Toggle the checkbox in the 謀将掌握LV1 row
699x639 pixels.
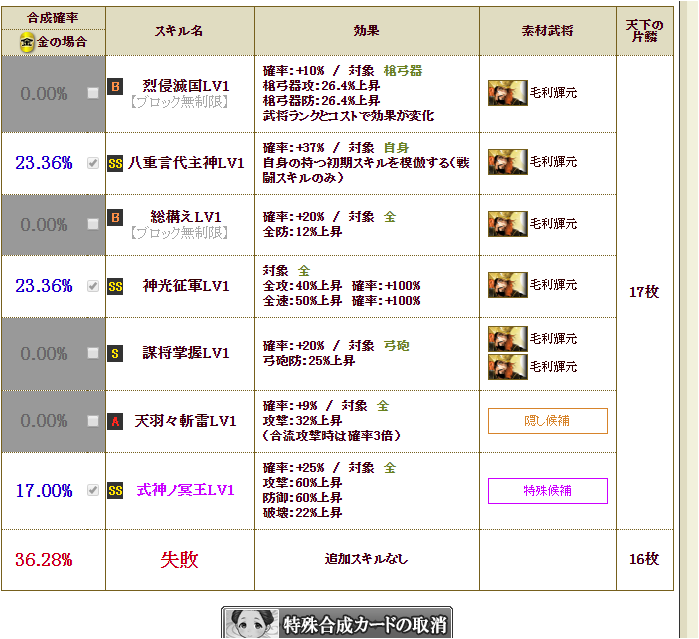(x=93, y=353)
